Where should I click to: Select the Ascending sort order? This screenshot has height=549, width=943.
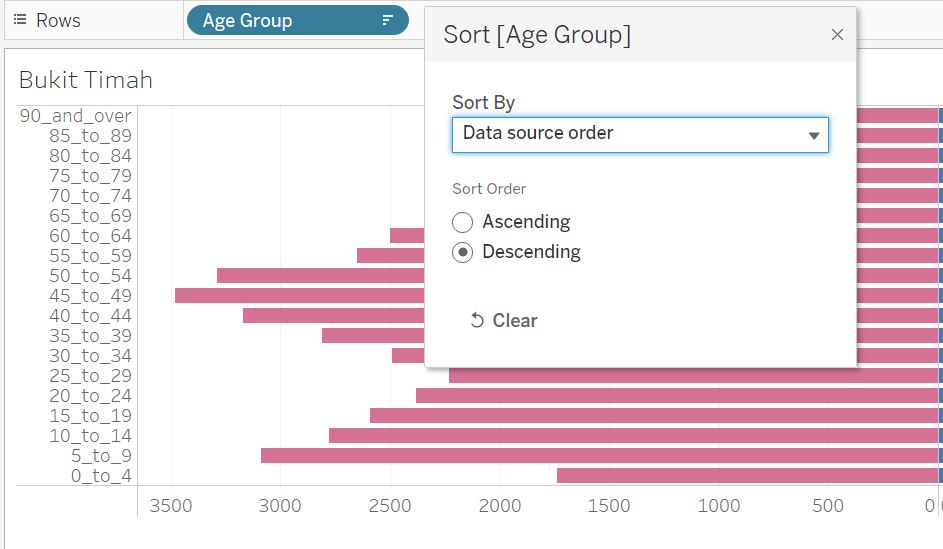pos(462,222)
